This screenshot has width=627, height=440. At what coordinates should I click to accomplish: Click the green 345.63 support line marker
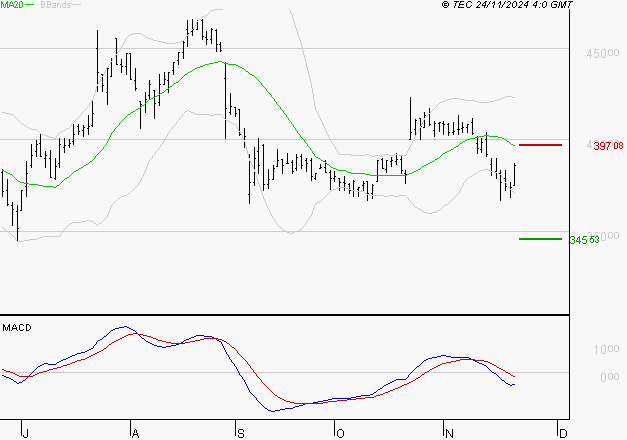(540, 238)
